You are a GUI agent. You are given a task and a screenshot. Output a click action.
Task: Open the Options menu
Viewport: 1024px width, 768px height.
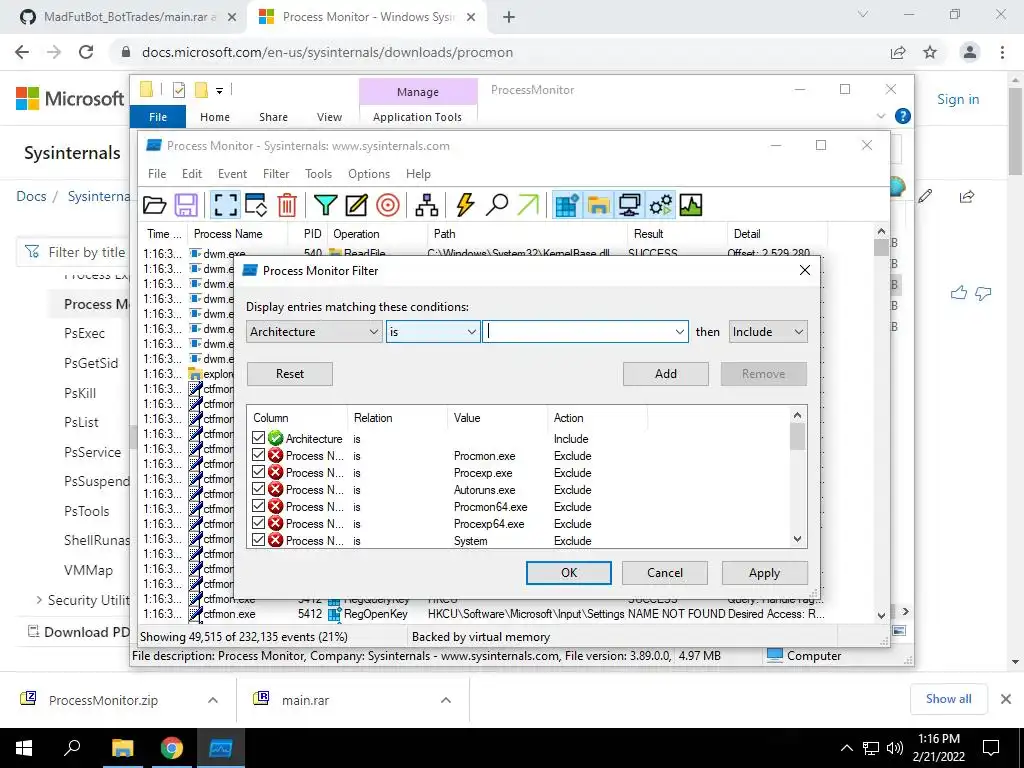pos(369,174)
